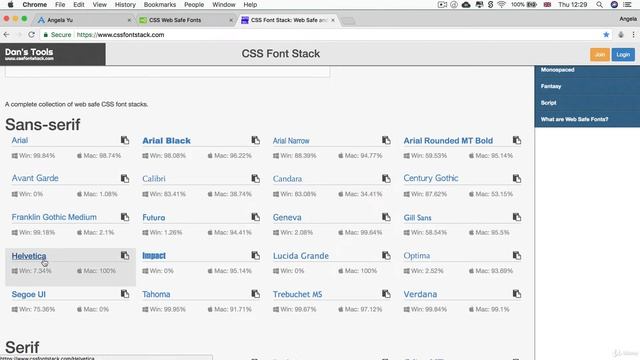Click the orange Join button
This screenshot has width=640, height=360.
coord(600,54)
